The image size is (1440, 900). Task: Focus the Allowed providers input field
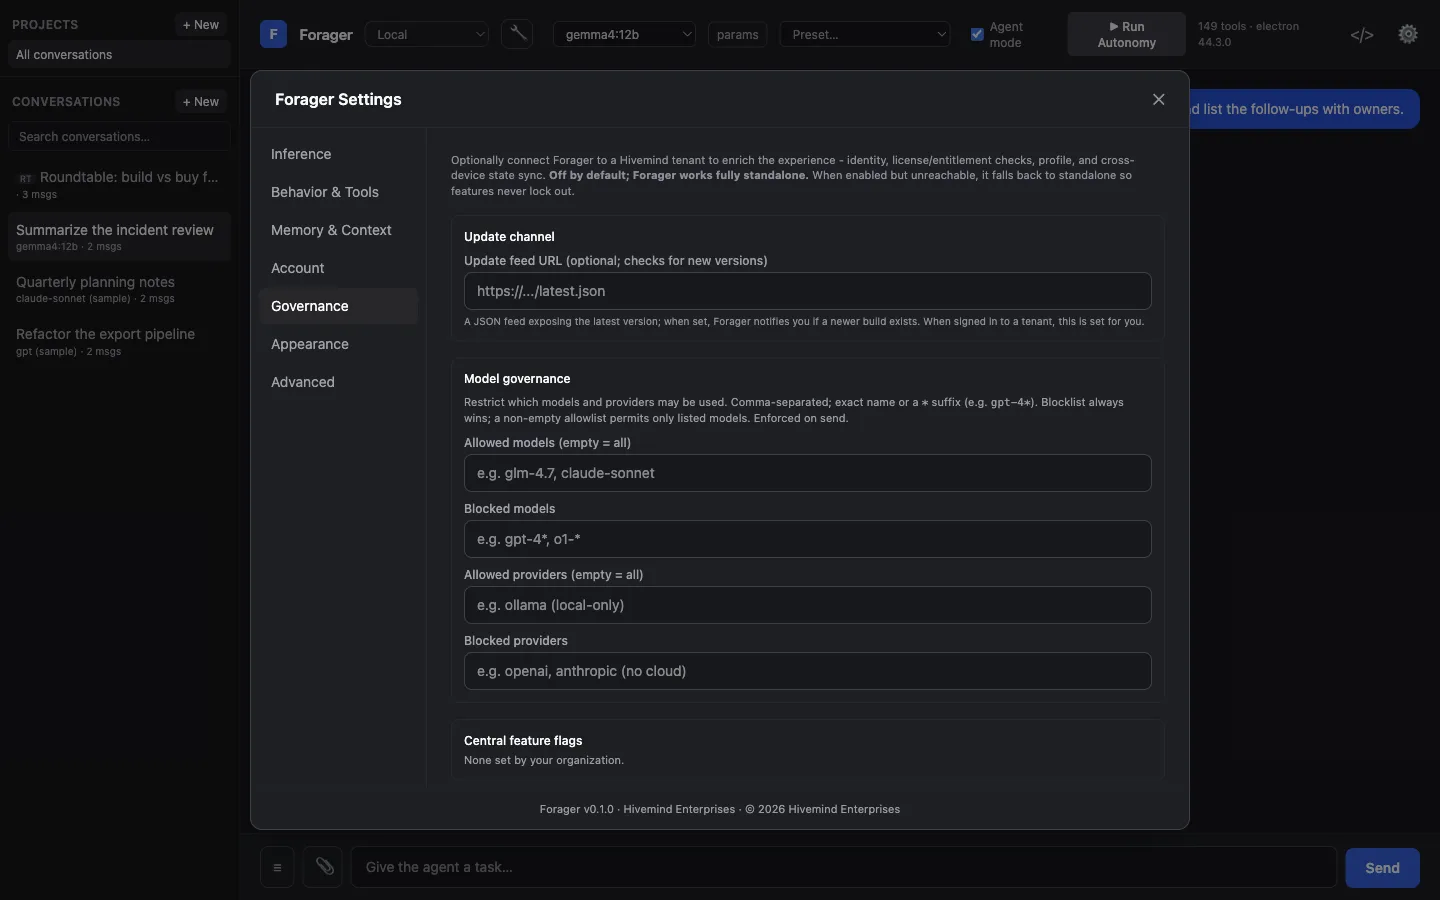(x=807, y=605)
